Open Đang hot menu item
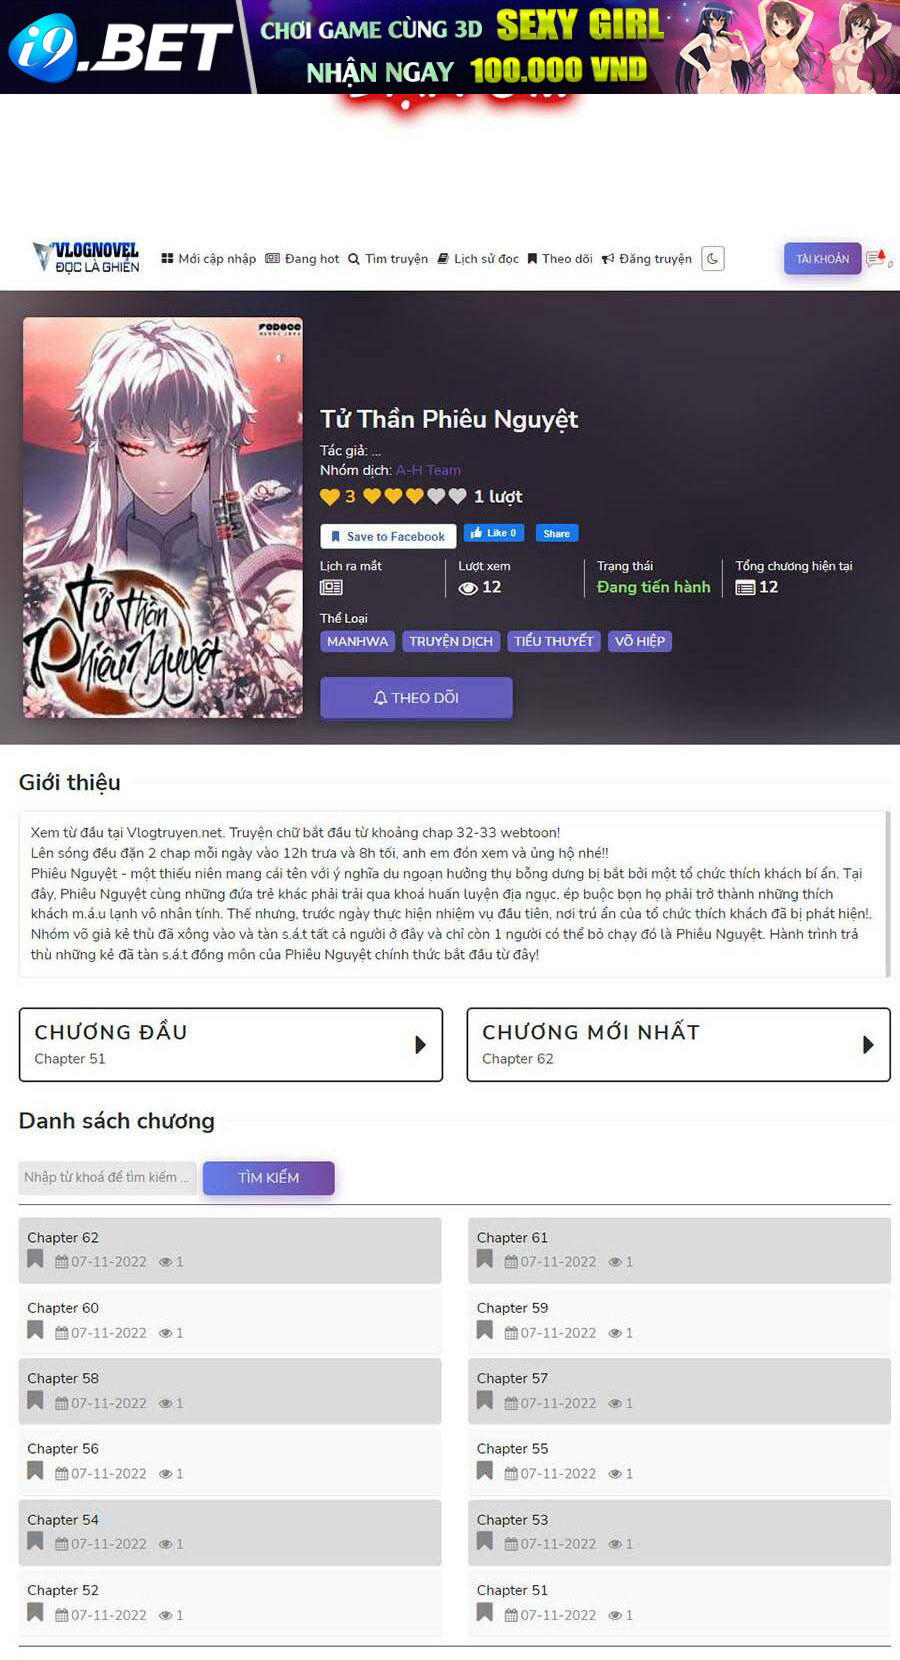Screen dimensions: 900x1660 click(302, 259)
